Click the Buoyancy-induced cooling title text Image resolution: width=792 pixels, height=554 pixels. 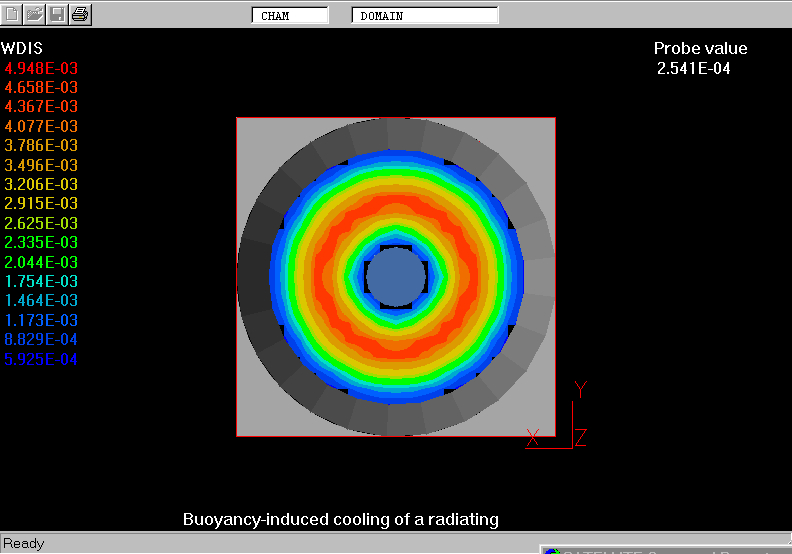[x=340, y=519]
